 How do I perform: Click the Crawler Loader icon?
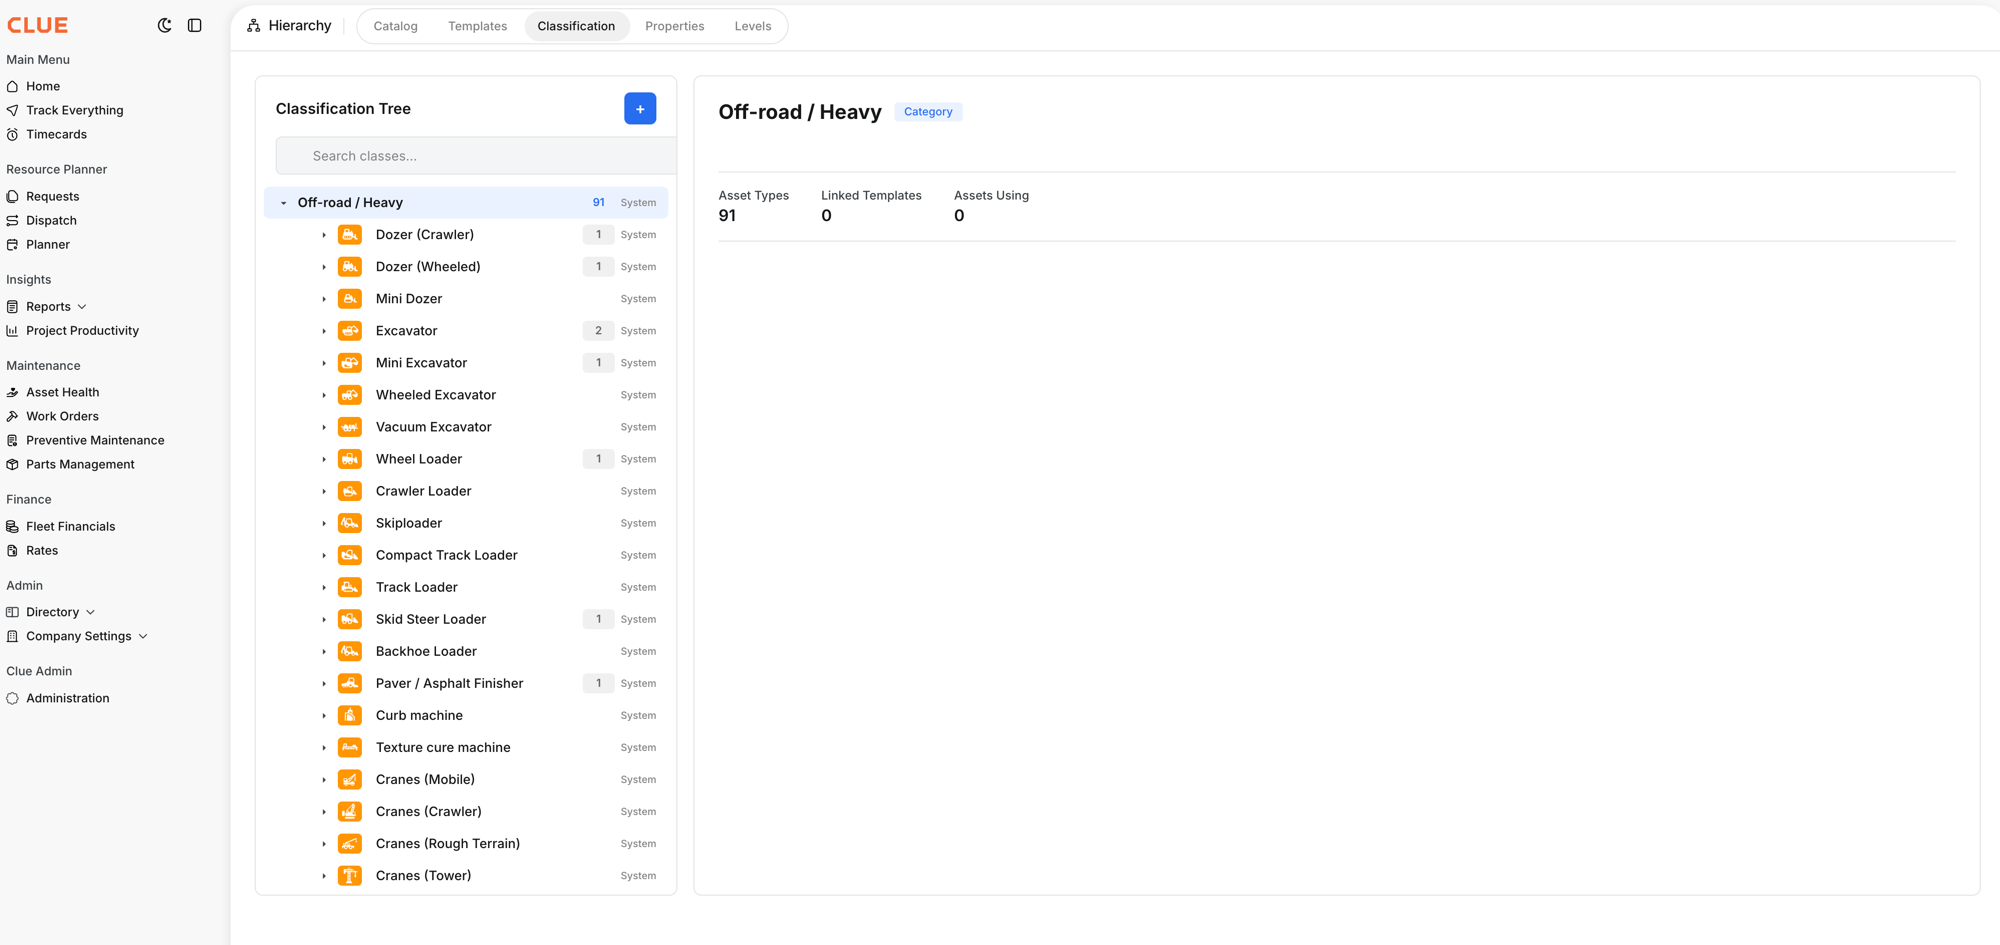tap(350, 490)
